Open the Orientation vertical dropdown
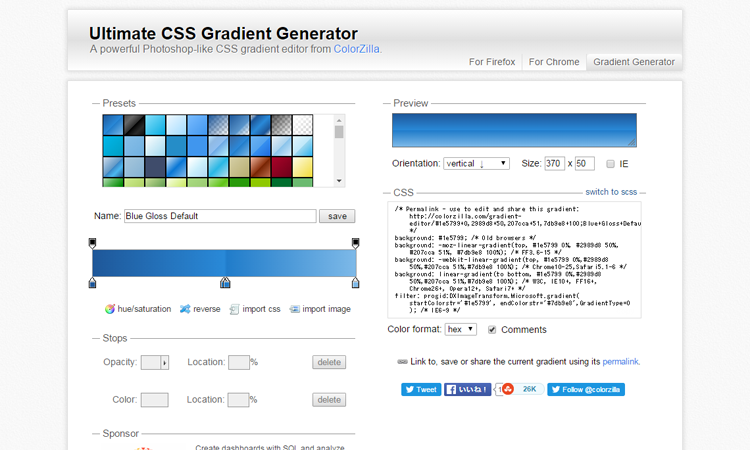 click(476, 164)
